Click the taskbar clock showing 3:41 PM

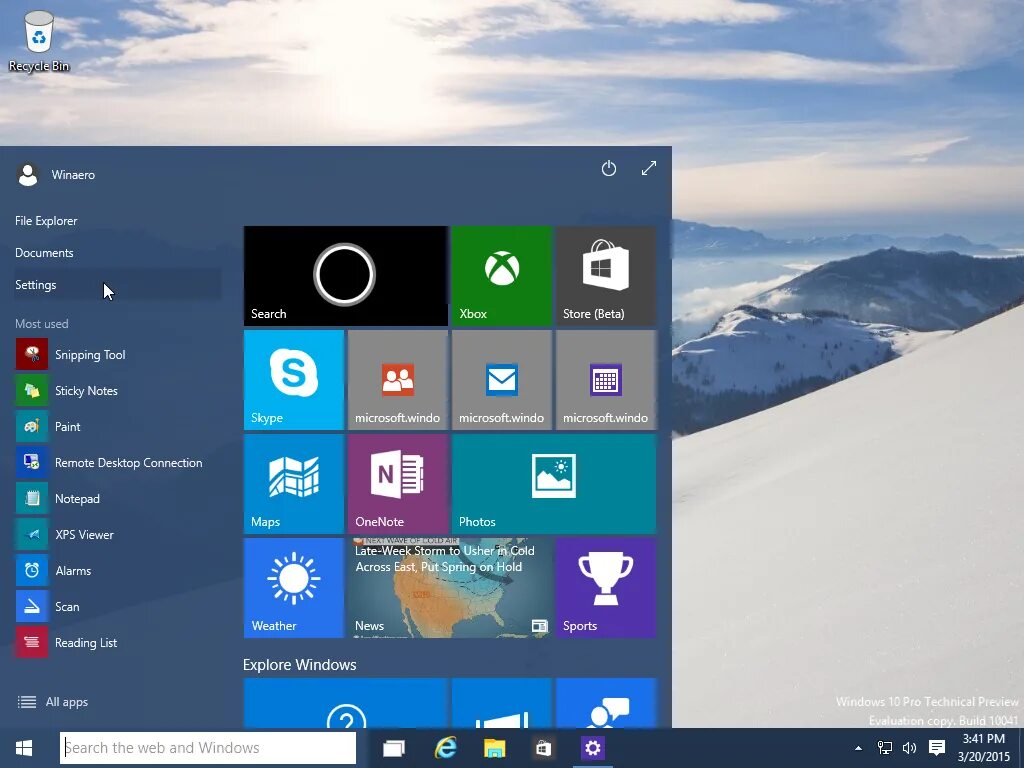click(x=984, y=748)
